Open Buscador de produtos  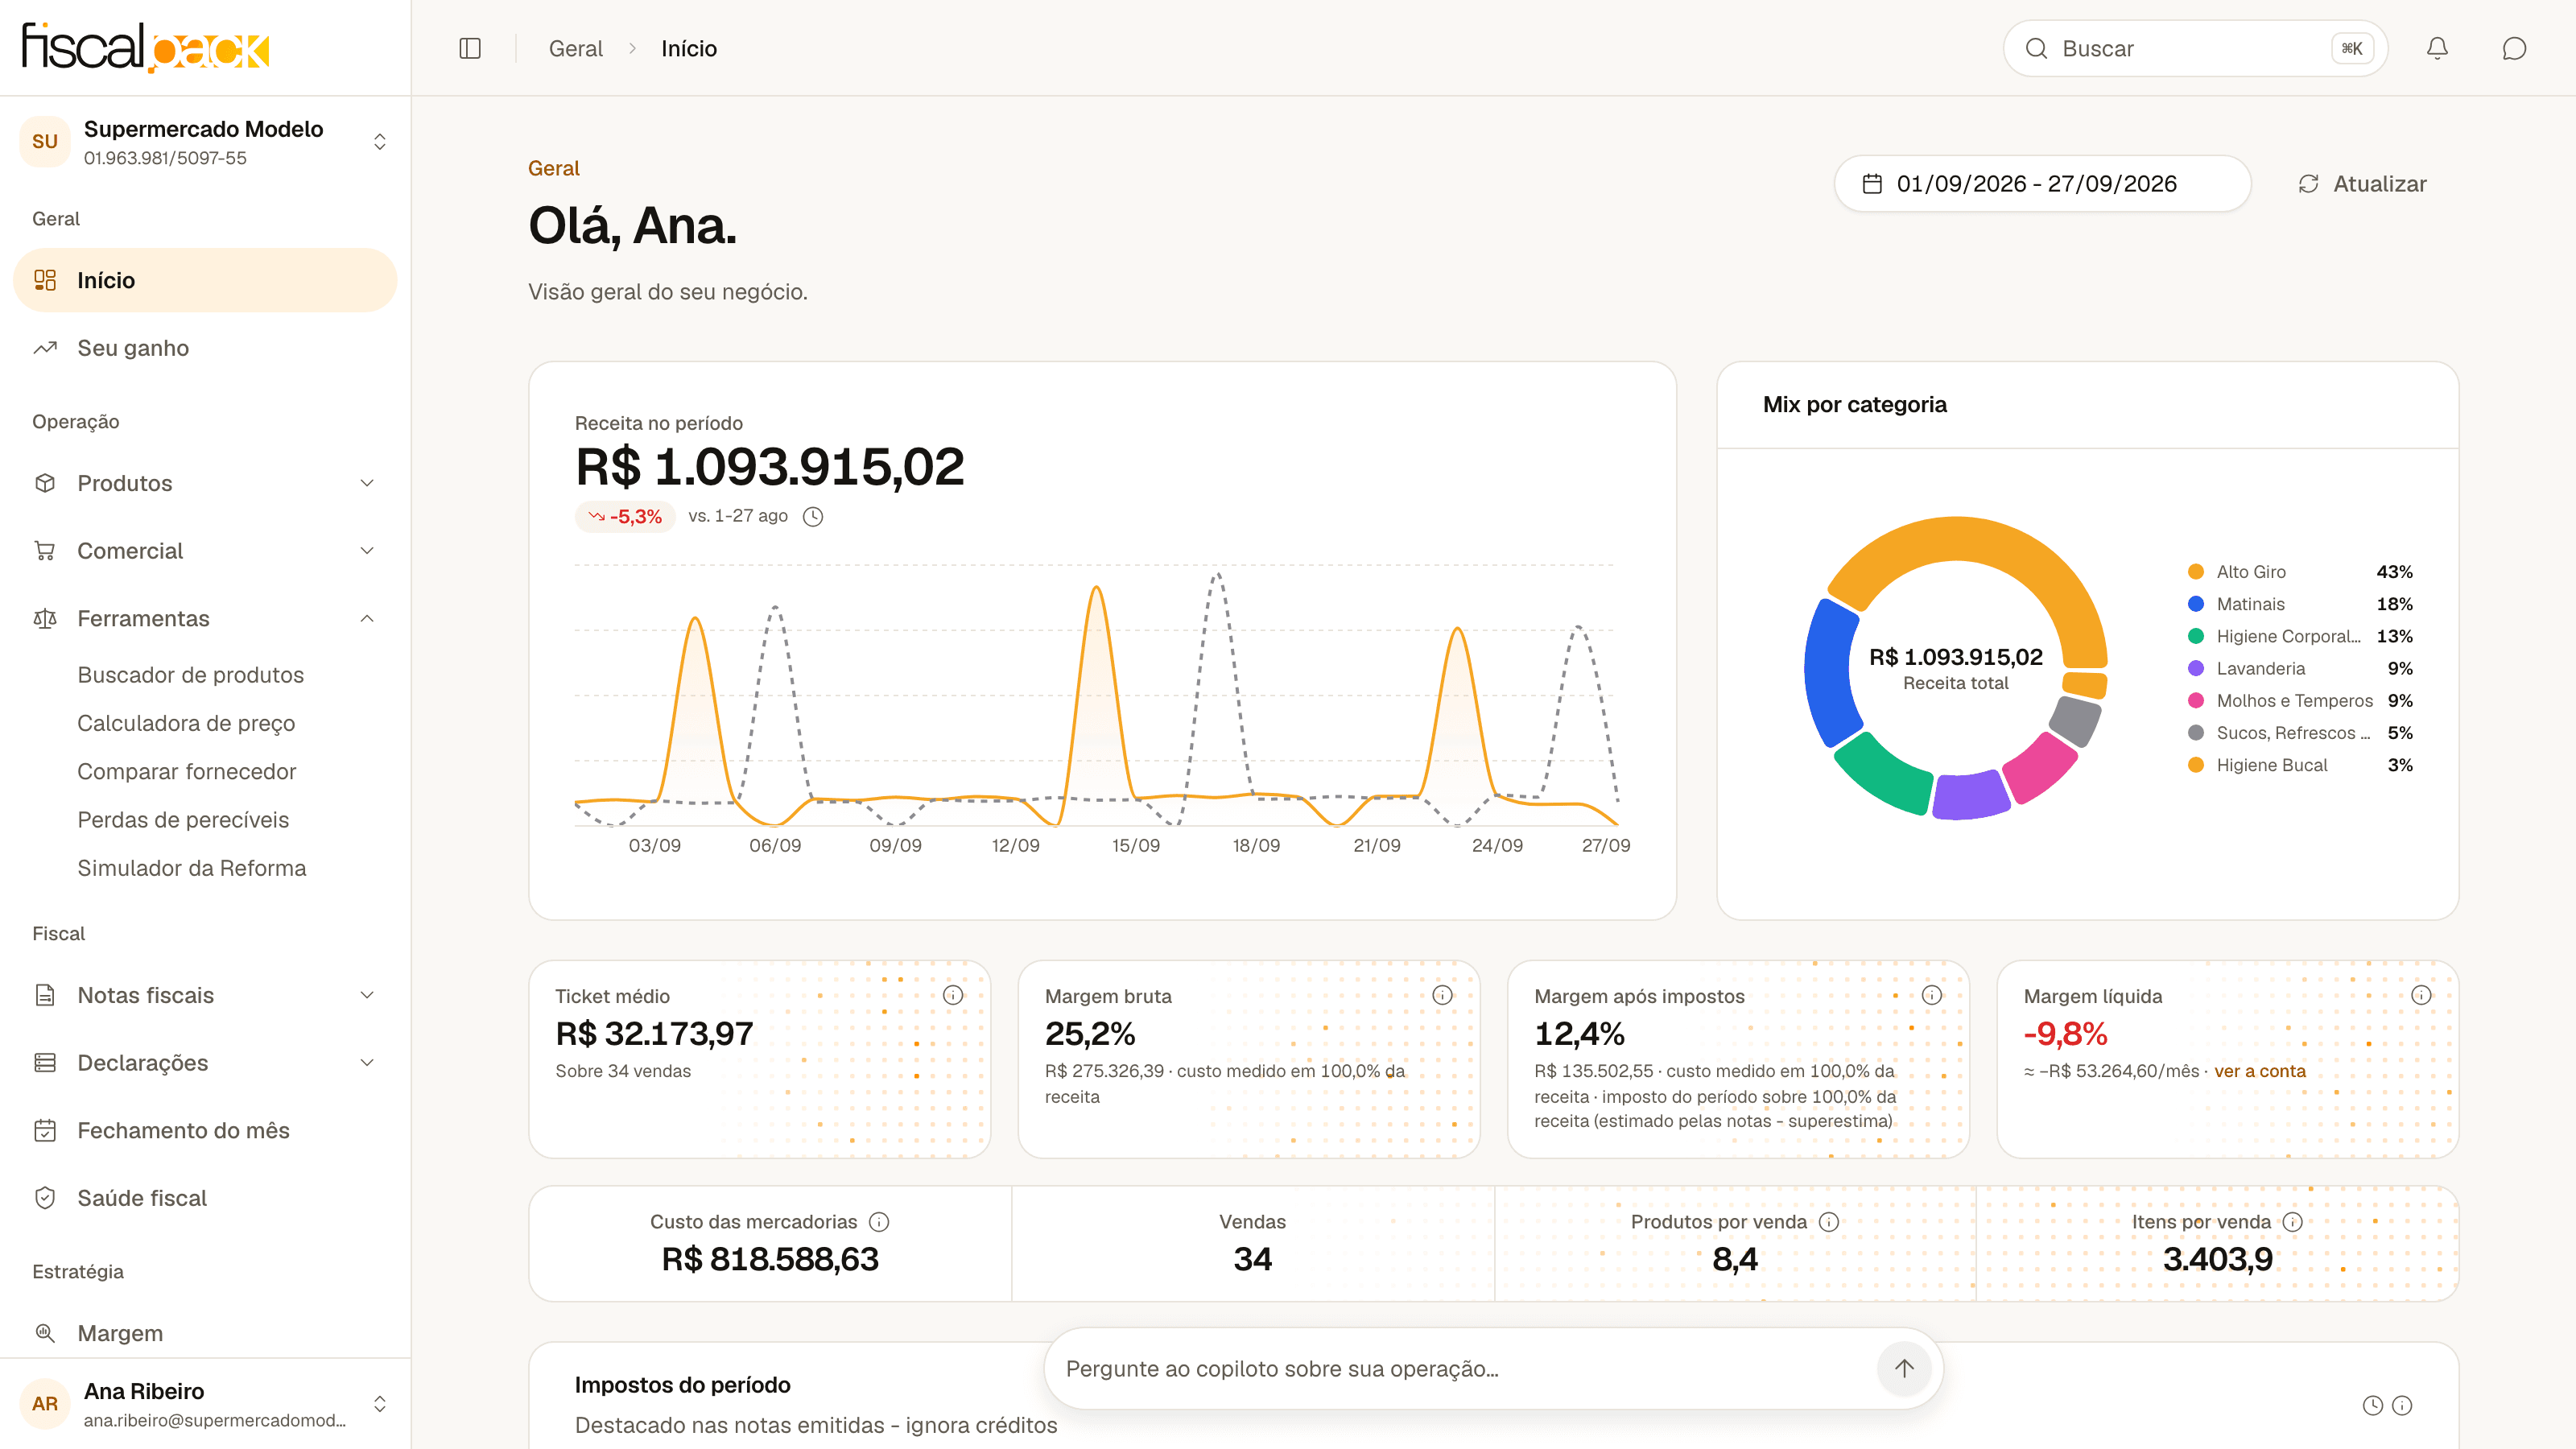pyautogui.click(x=190, y=675)
